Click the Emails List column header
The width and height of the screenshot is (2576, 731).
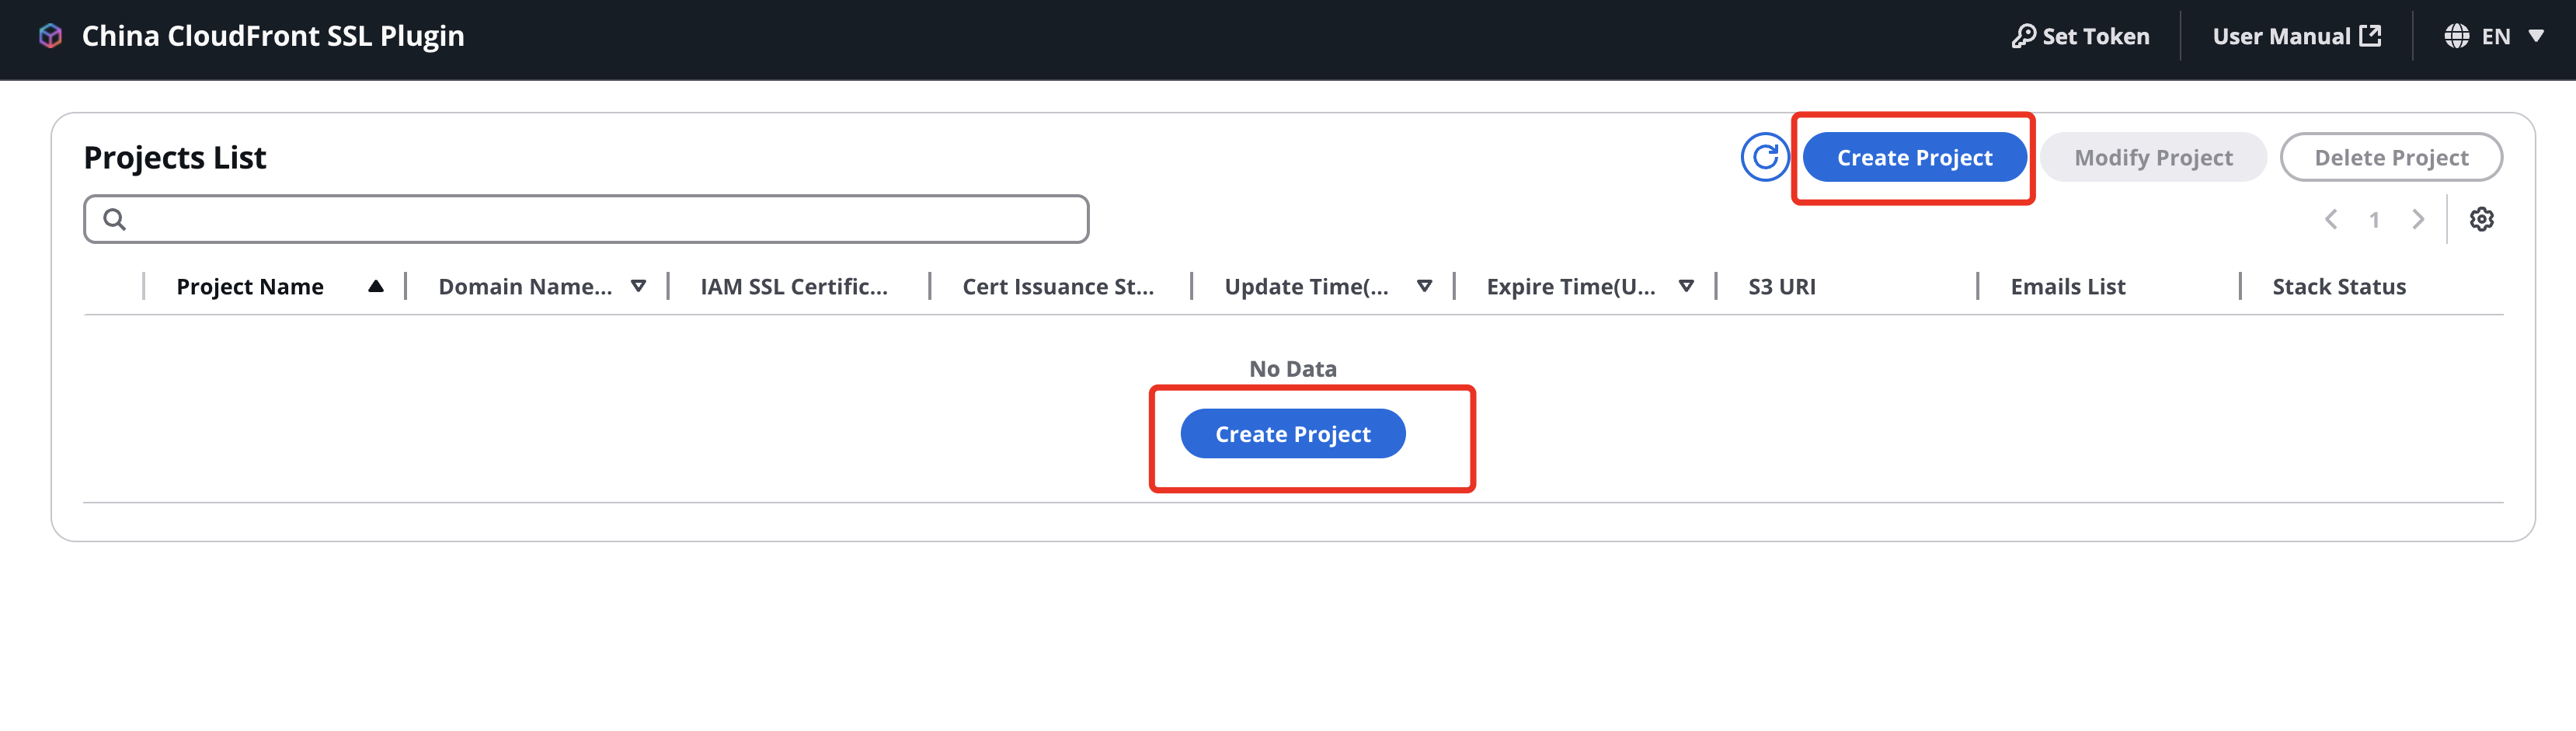[2068, 286]
